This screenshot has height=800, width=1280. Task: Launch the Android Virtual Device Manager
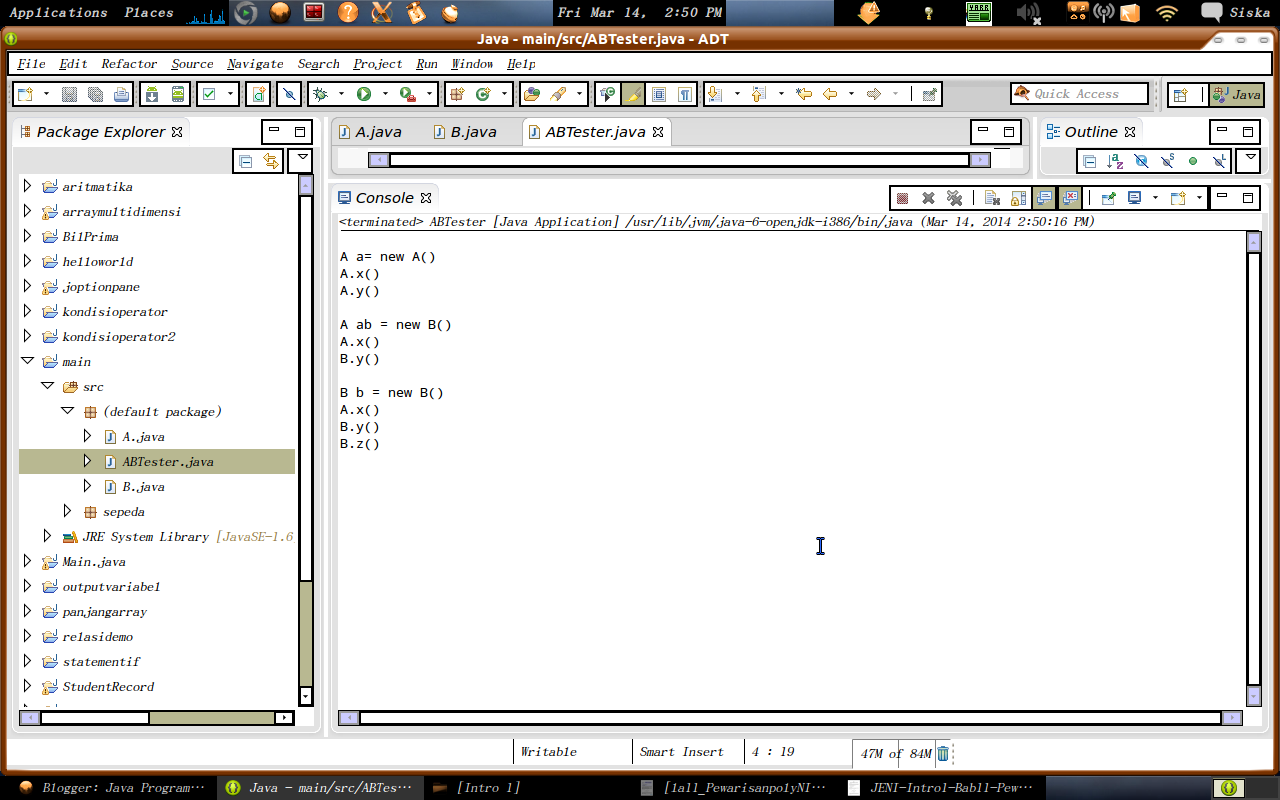[x=178, y=94]
